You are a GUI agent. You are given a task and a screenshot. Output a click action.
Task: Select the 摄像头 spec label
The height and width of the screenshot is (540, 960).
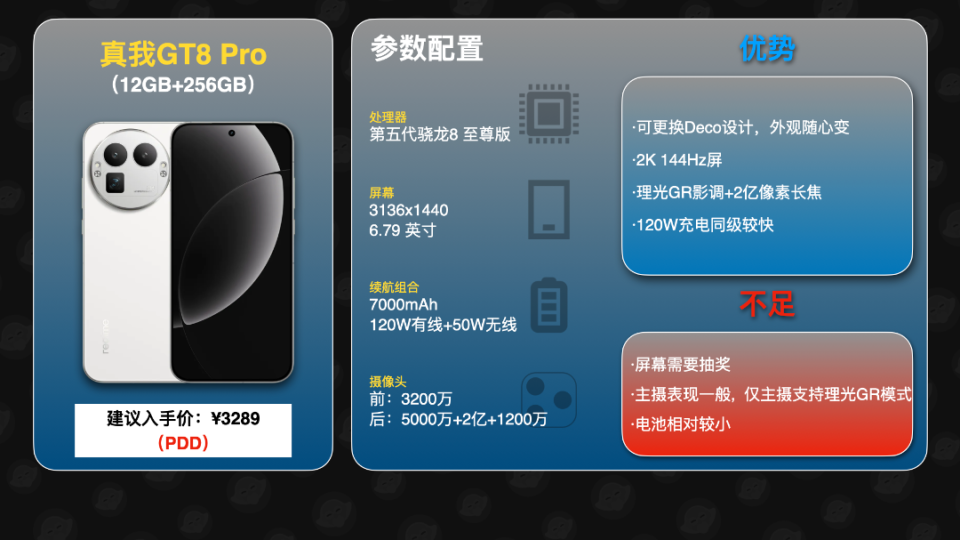tap(388, 381)
